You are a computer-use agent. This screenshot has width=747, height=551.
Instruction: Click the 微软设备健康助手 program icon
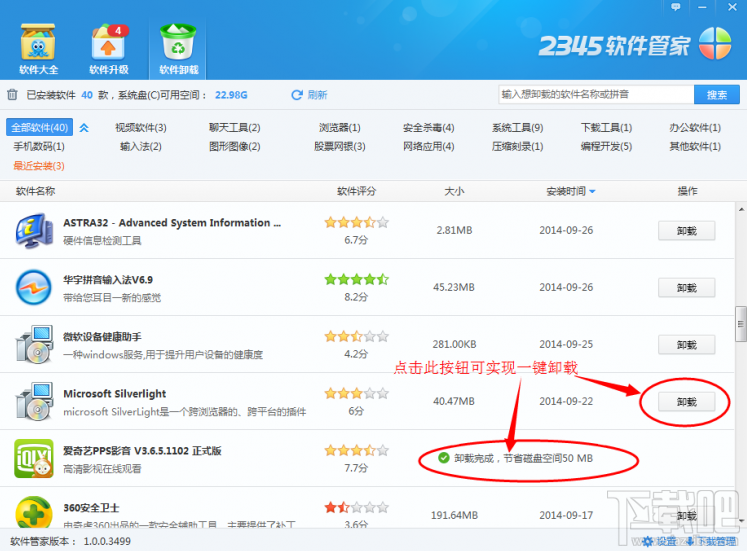34,345
